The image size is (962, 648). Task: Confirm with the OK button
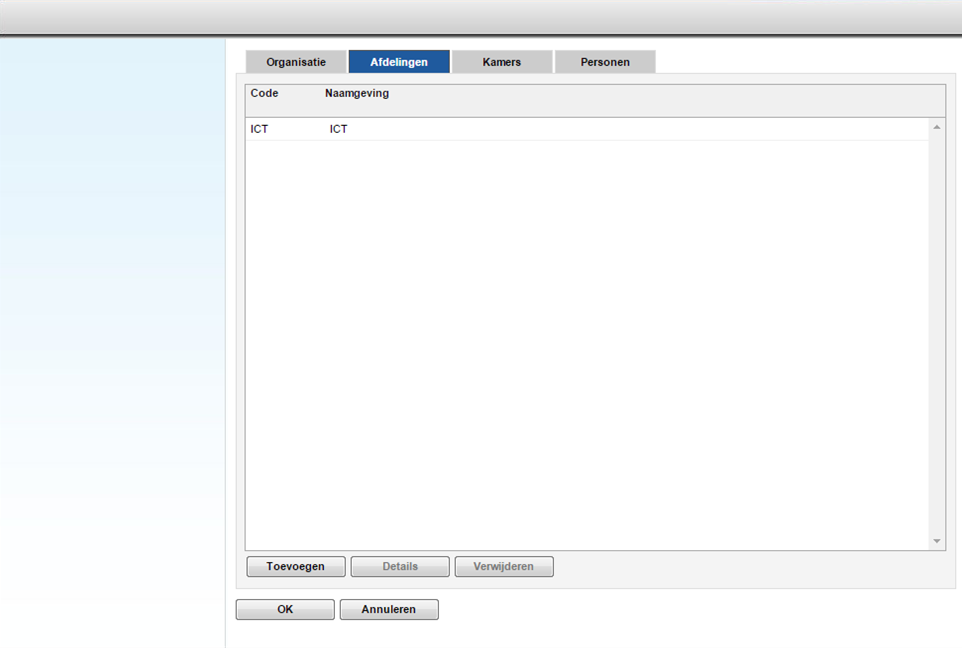click(x=285, y=610)
